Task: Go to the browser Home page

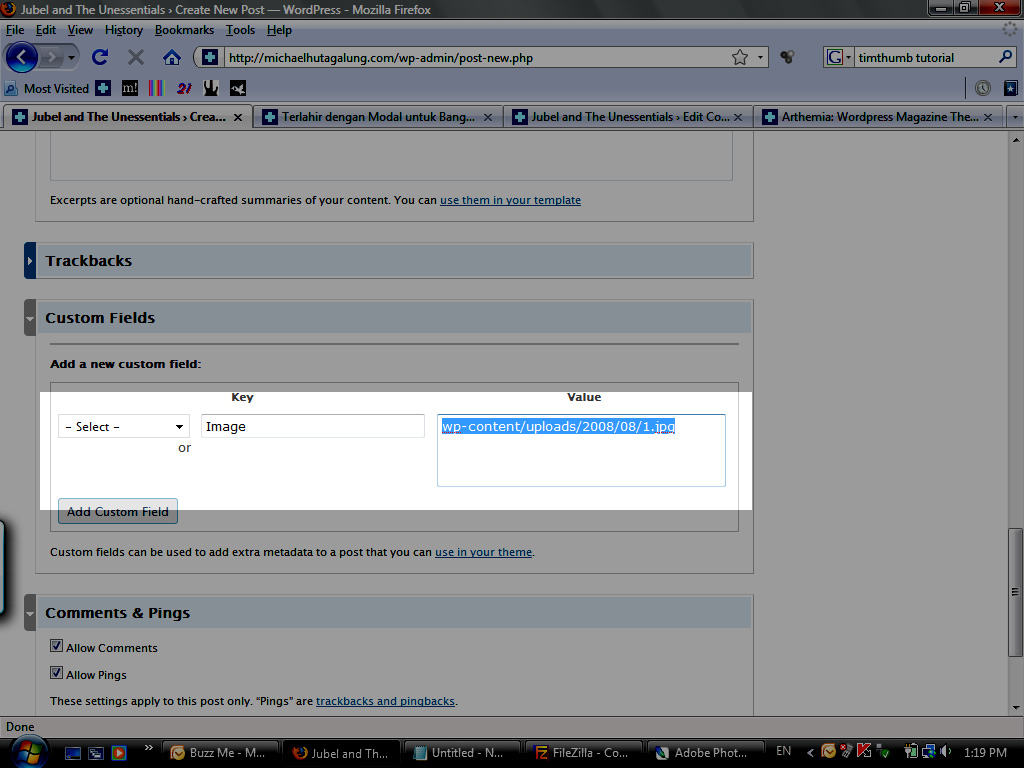Action: tap(172, 57)
